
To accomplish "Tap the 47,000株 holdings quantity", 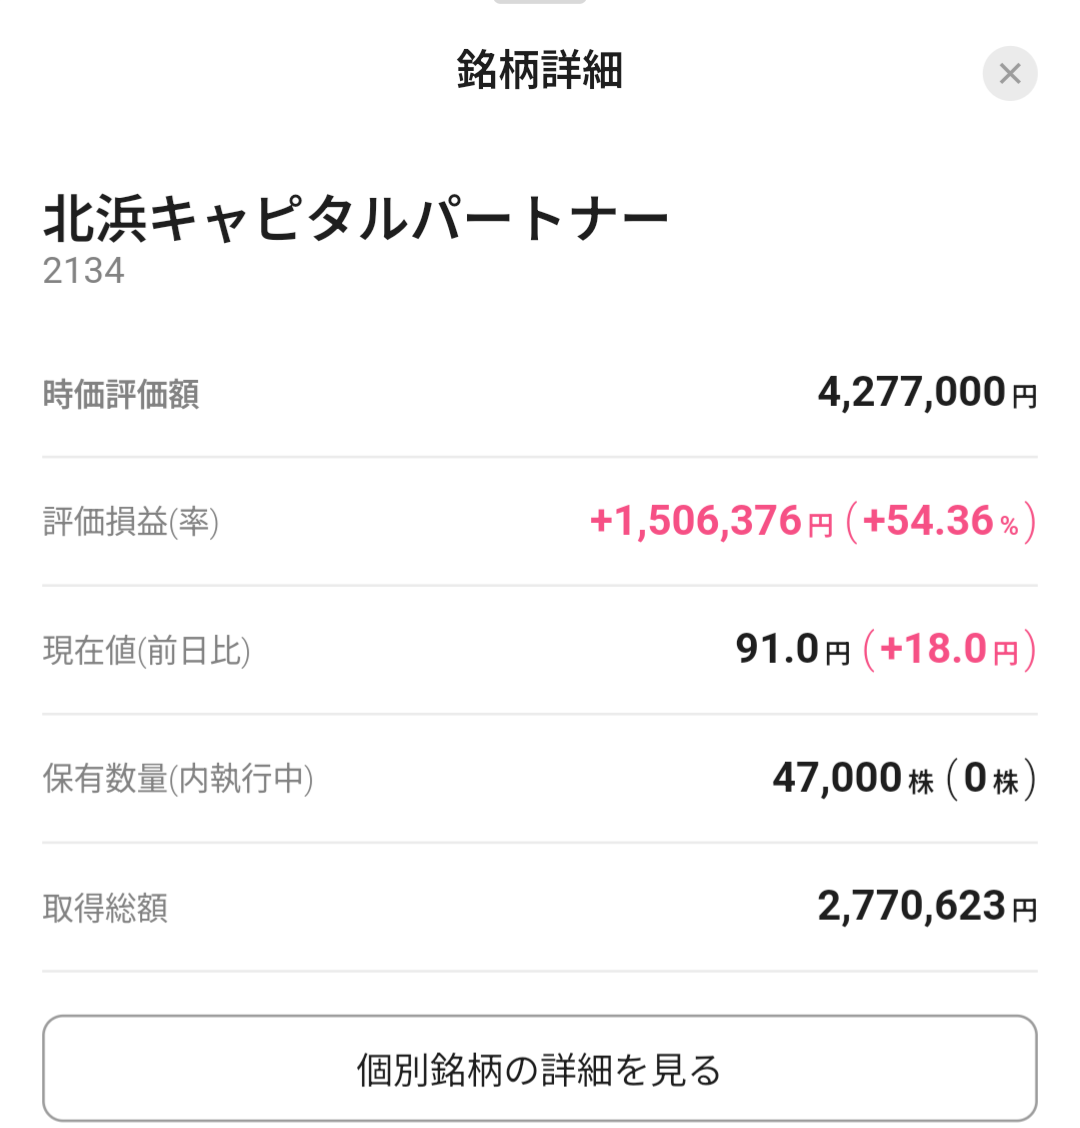I will [x=853, y=778].
